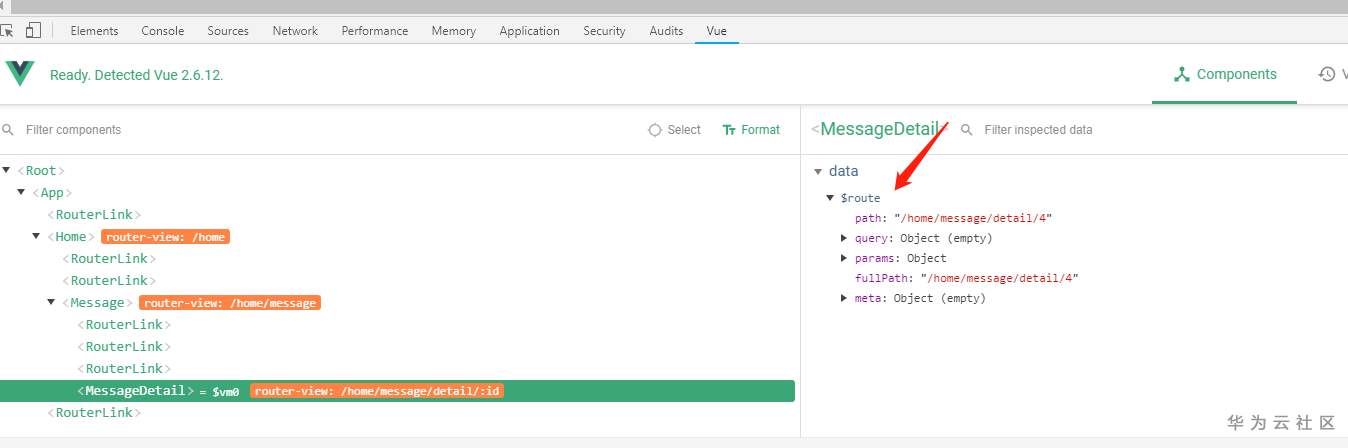Expand the params Object entry
Screen dimensions: 1348x448
pos(845,258)
